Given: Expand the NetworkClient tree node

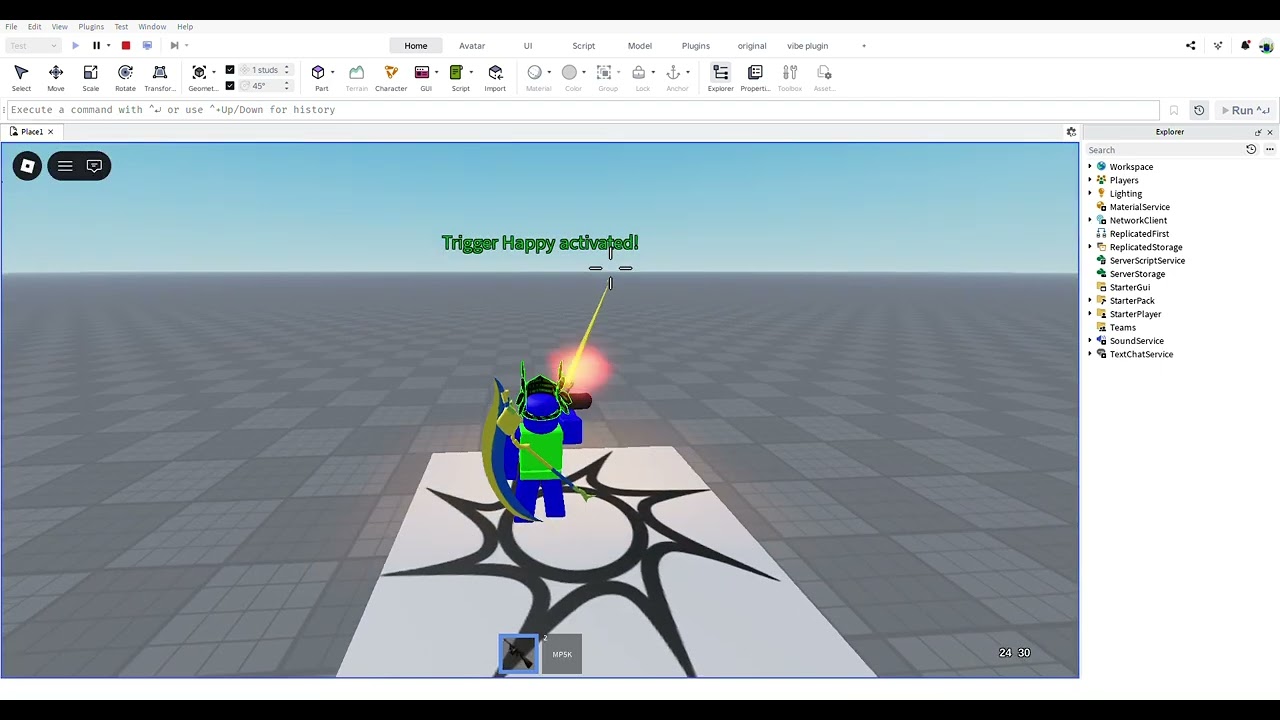Looking at the screenshot, I should click(x=1090, y=220).
